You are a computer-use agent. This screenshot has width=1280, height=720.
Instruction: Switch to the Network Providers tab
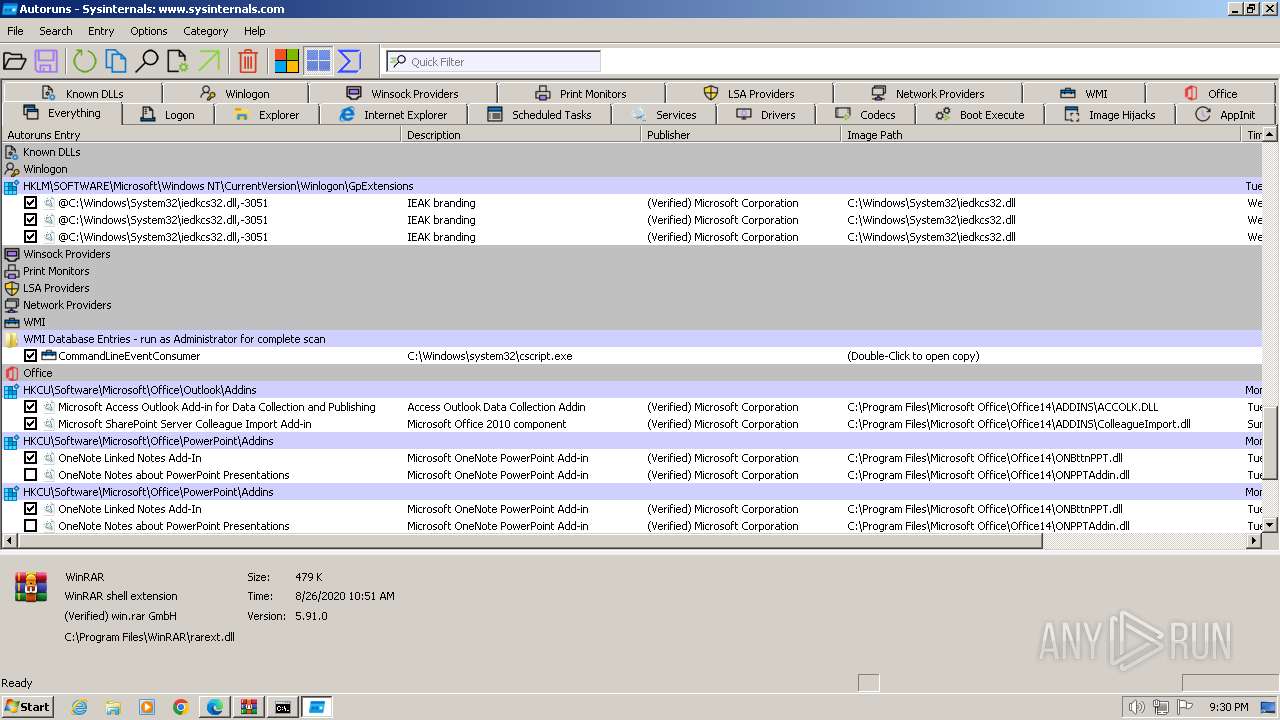tap(928, 93)
